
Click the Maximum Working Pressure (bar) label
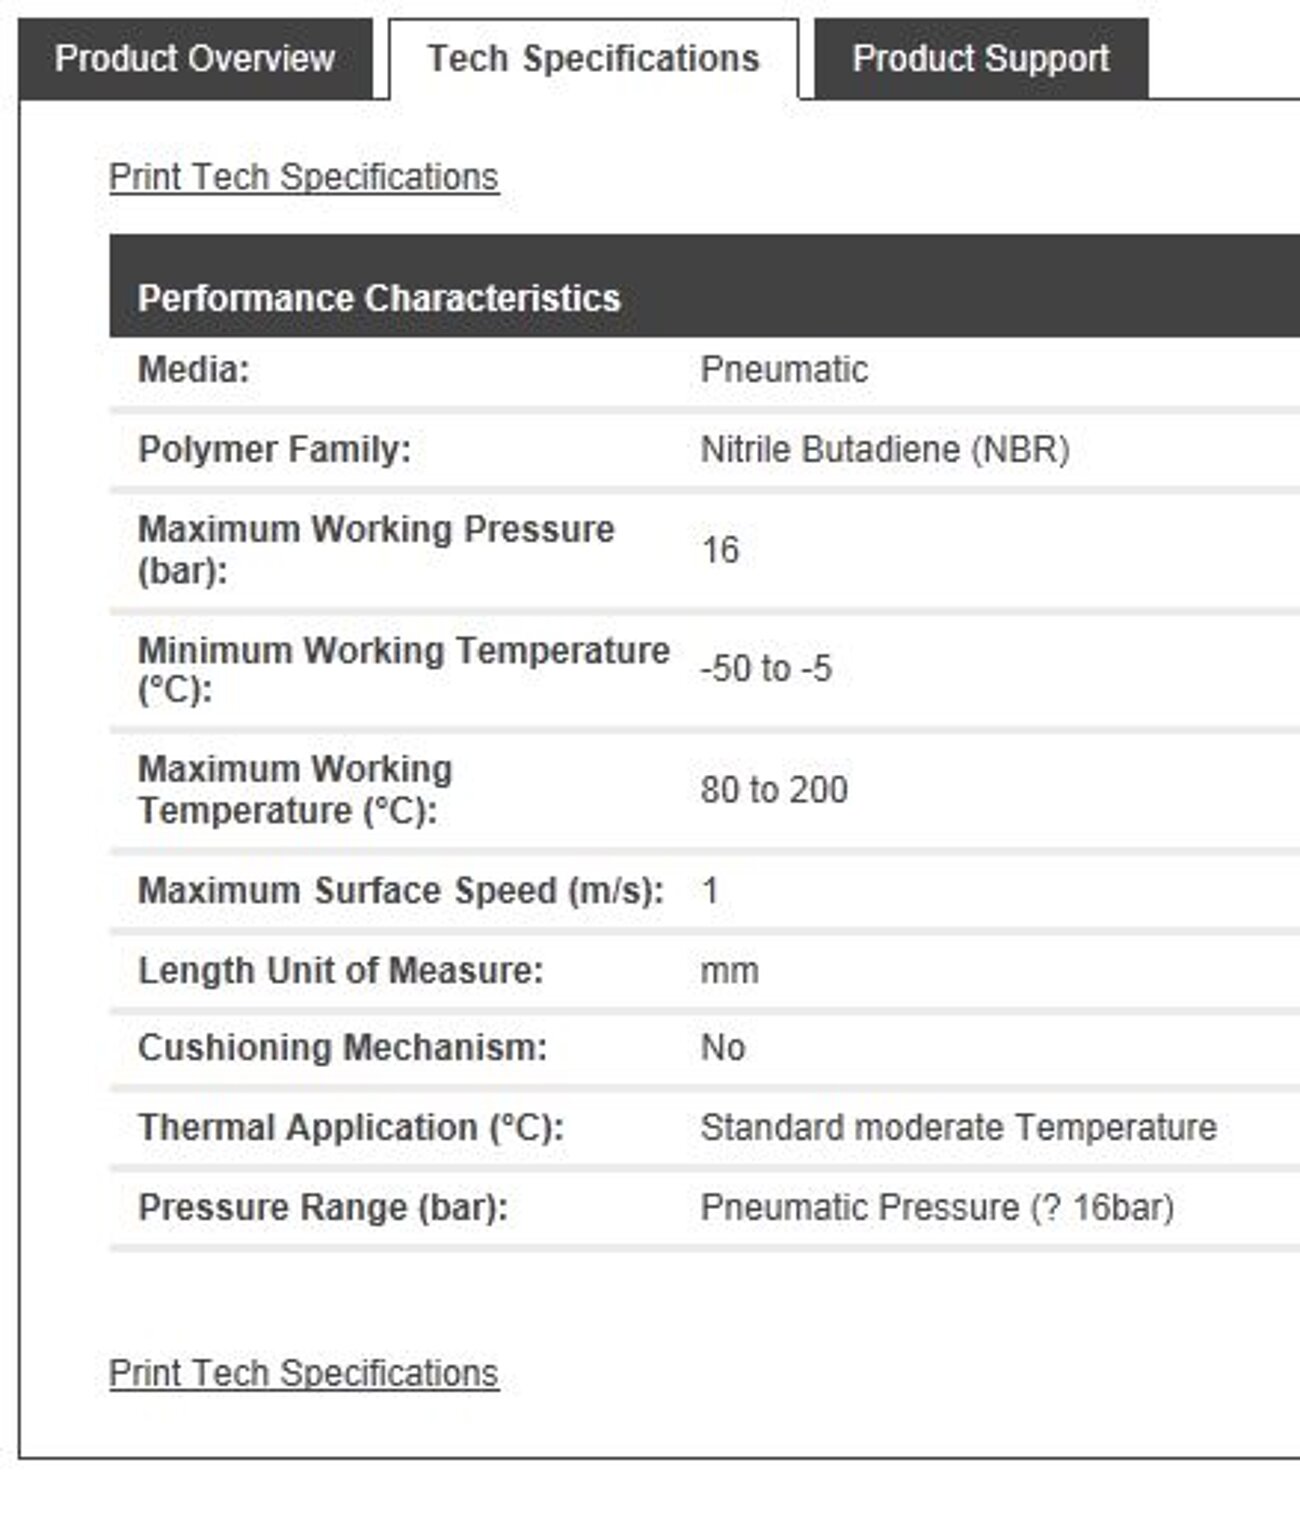(376, 549)
